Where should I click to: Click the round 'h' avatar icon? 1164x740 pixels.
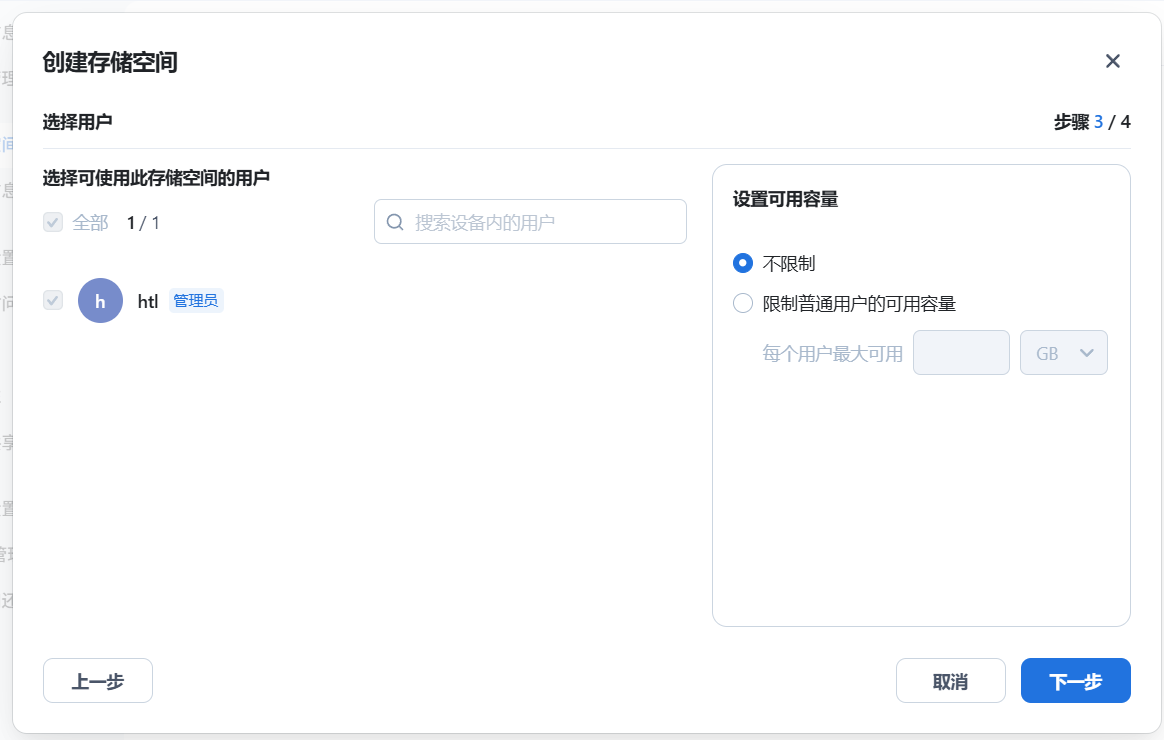point(100,300)
